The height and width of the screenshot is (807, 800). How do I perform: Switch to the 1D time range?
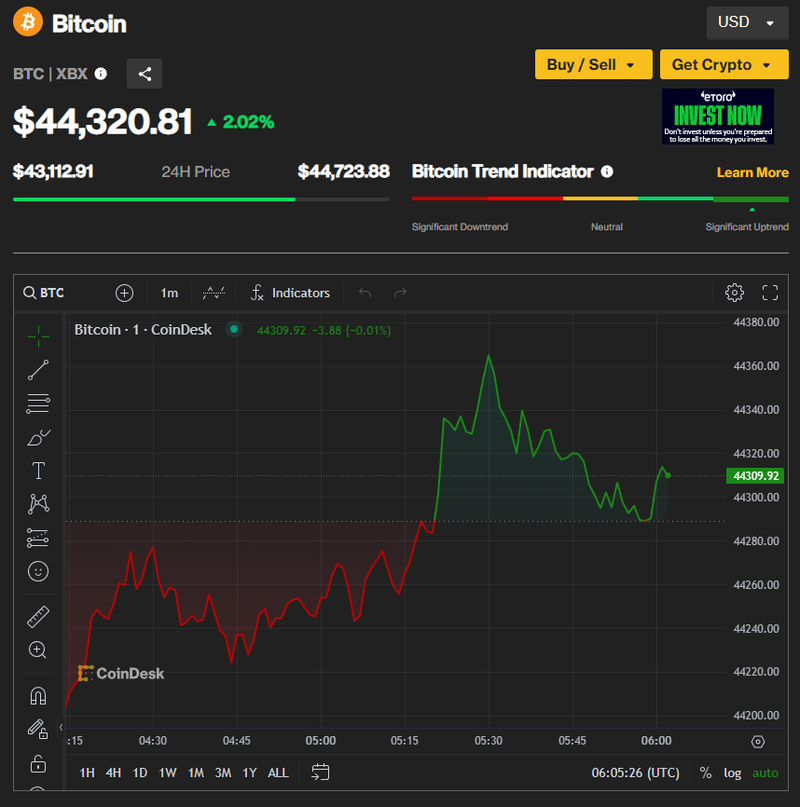point(140,773)
